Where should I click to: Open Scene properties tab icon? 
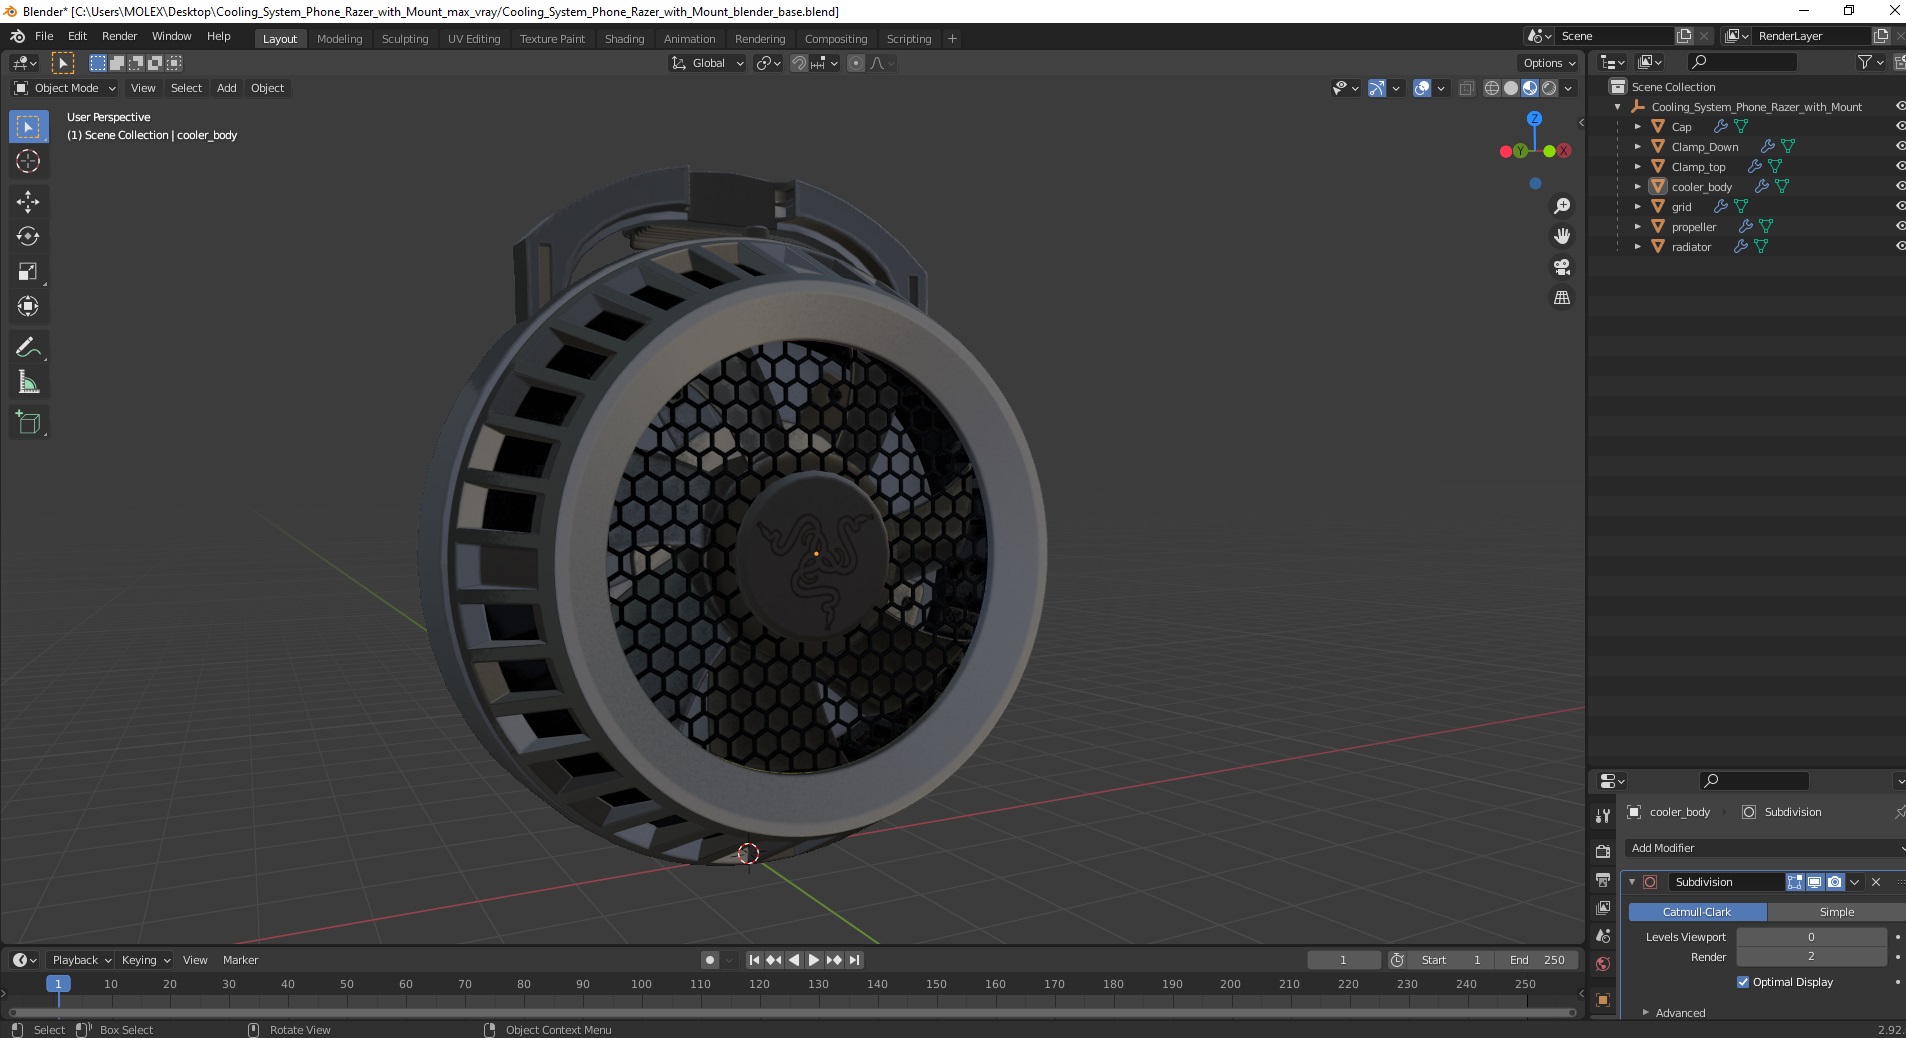[1603, 936]
